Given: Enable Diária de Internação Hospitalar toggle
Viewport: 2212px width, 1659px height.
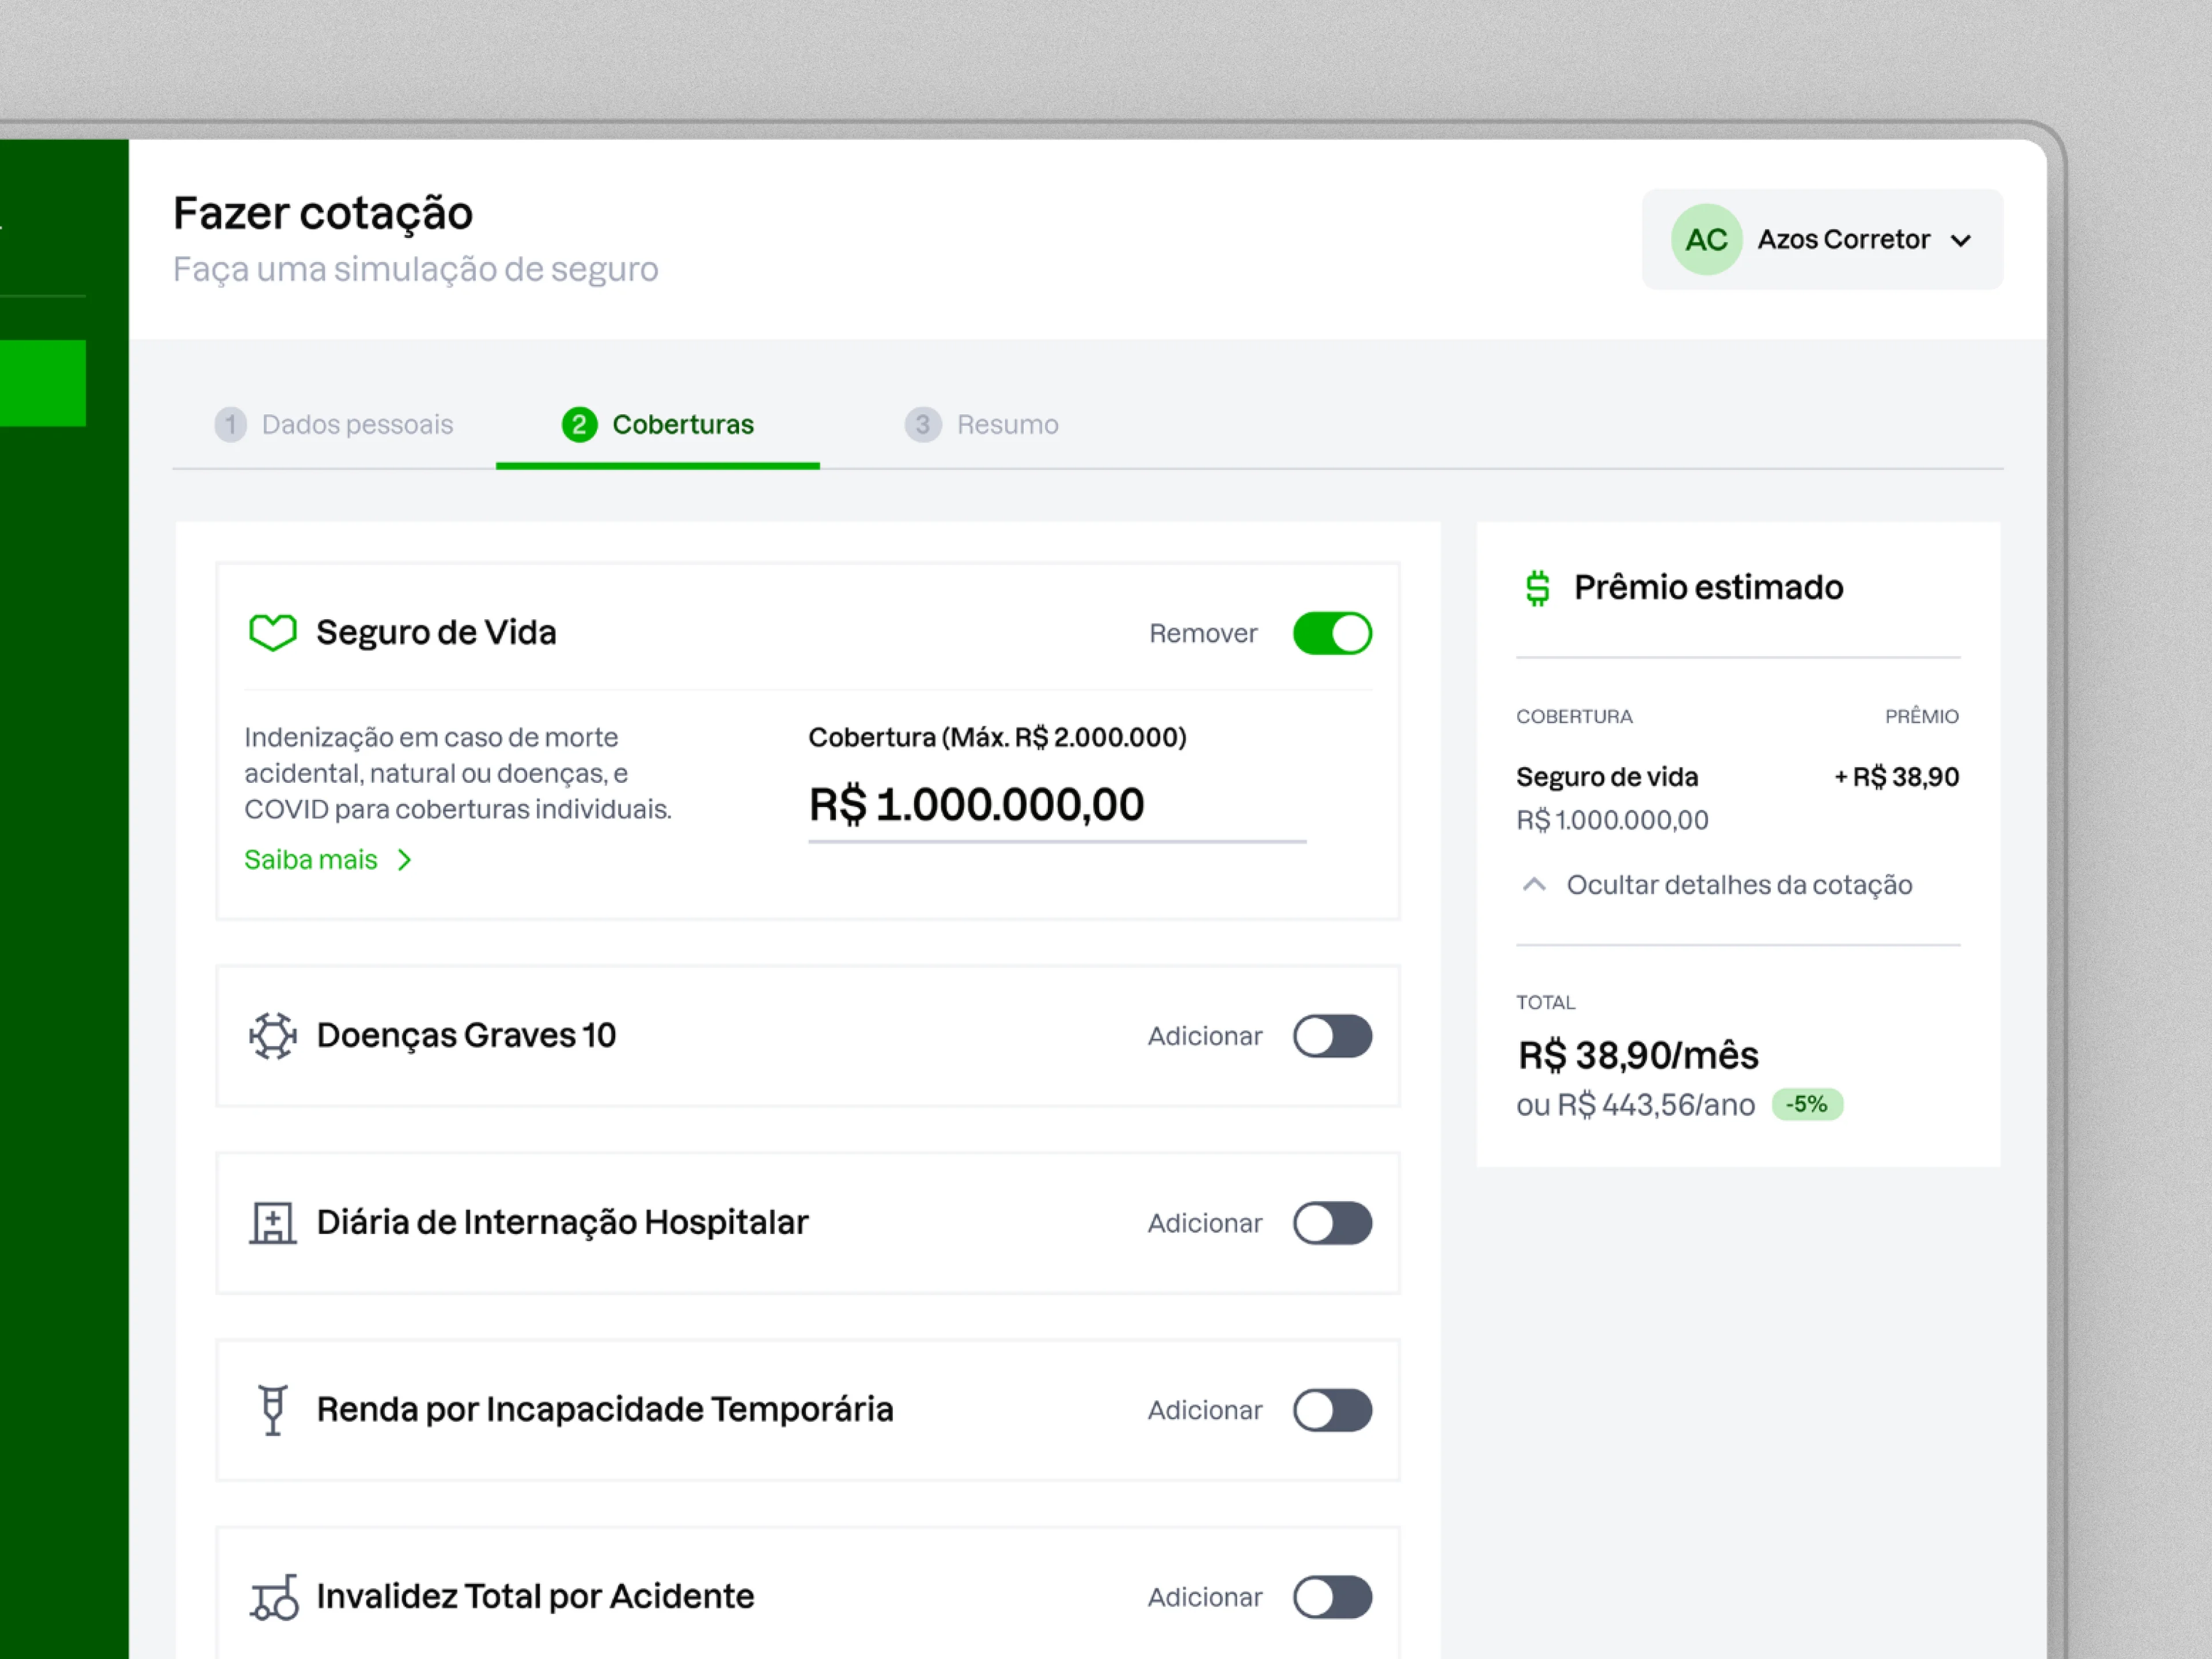Looking at the screenshot, I should tap(1332, 1223).
